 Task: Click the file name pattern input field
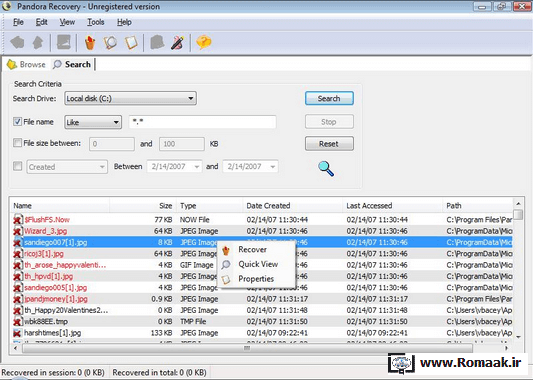pyautogui.click(x=203, y=122)
